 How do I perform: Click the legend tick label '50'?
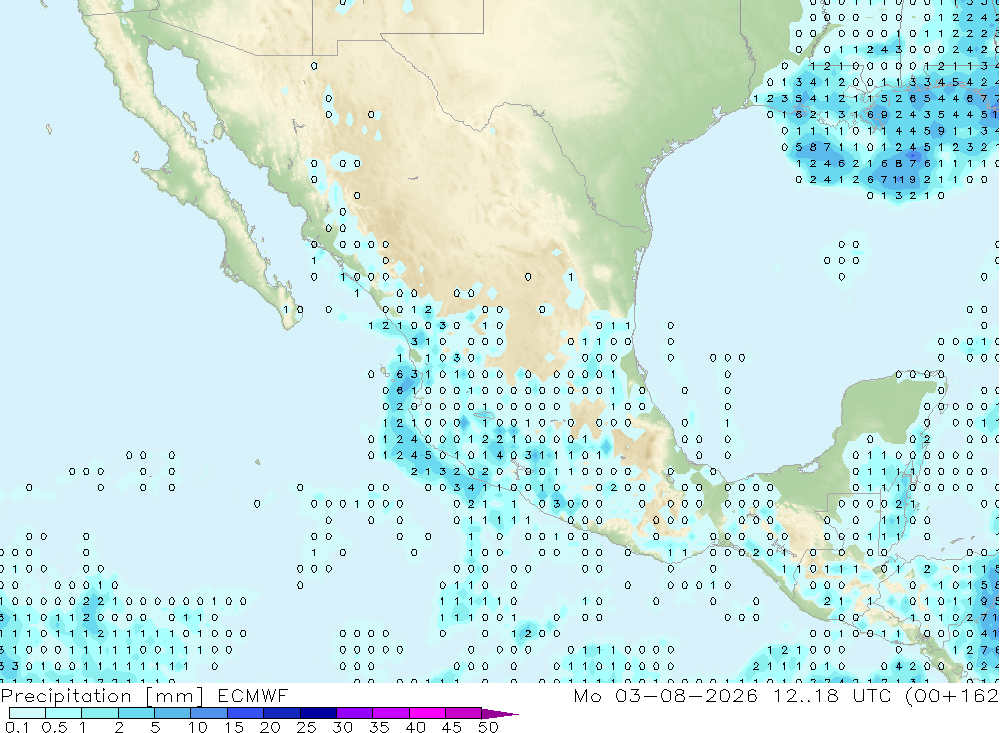(488, 727)
